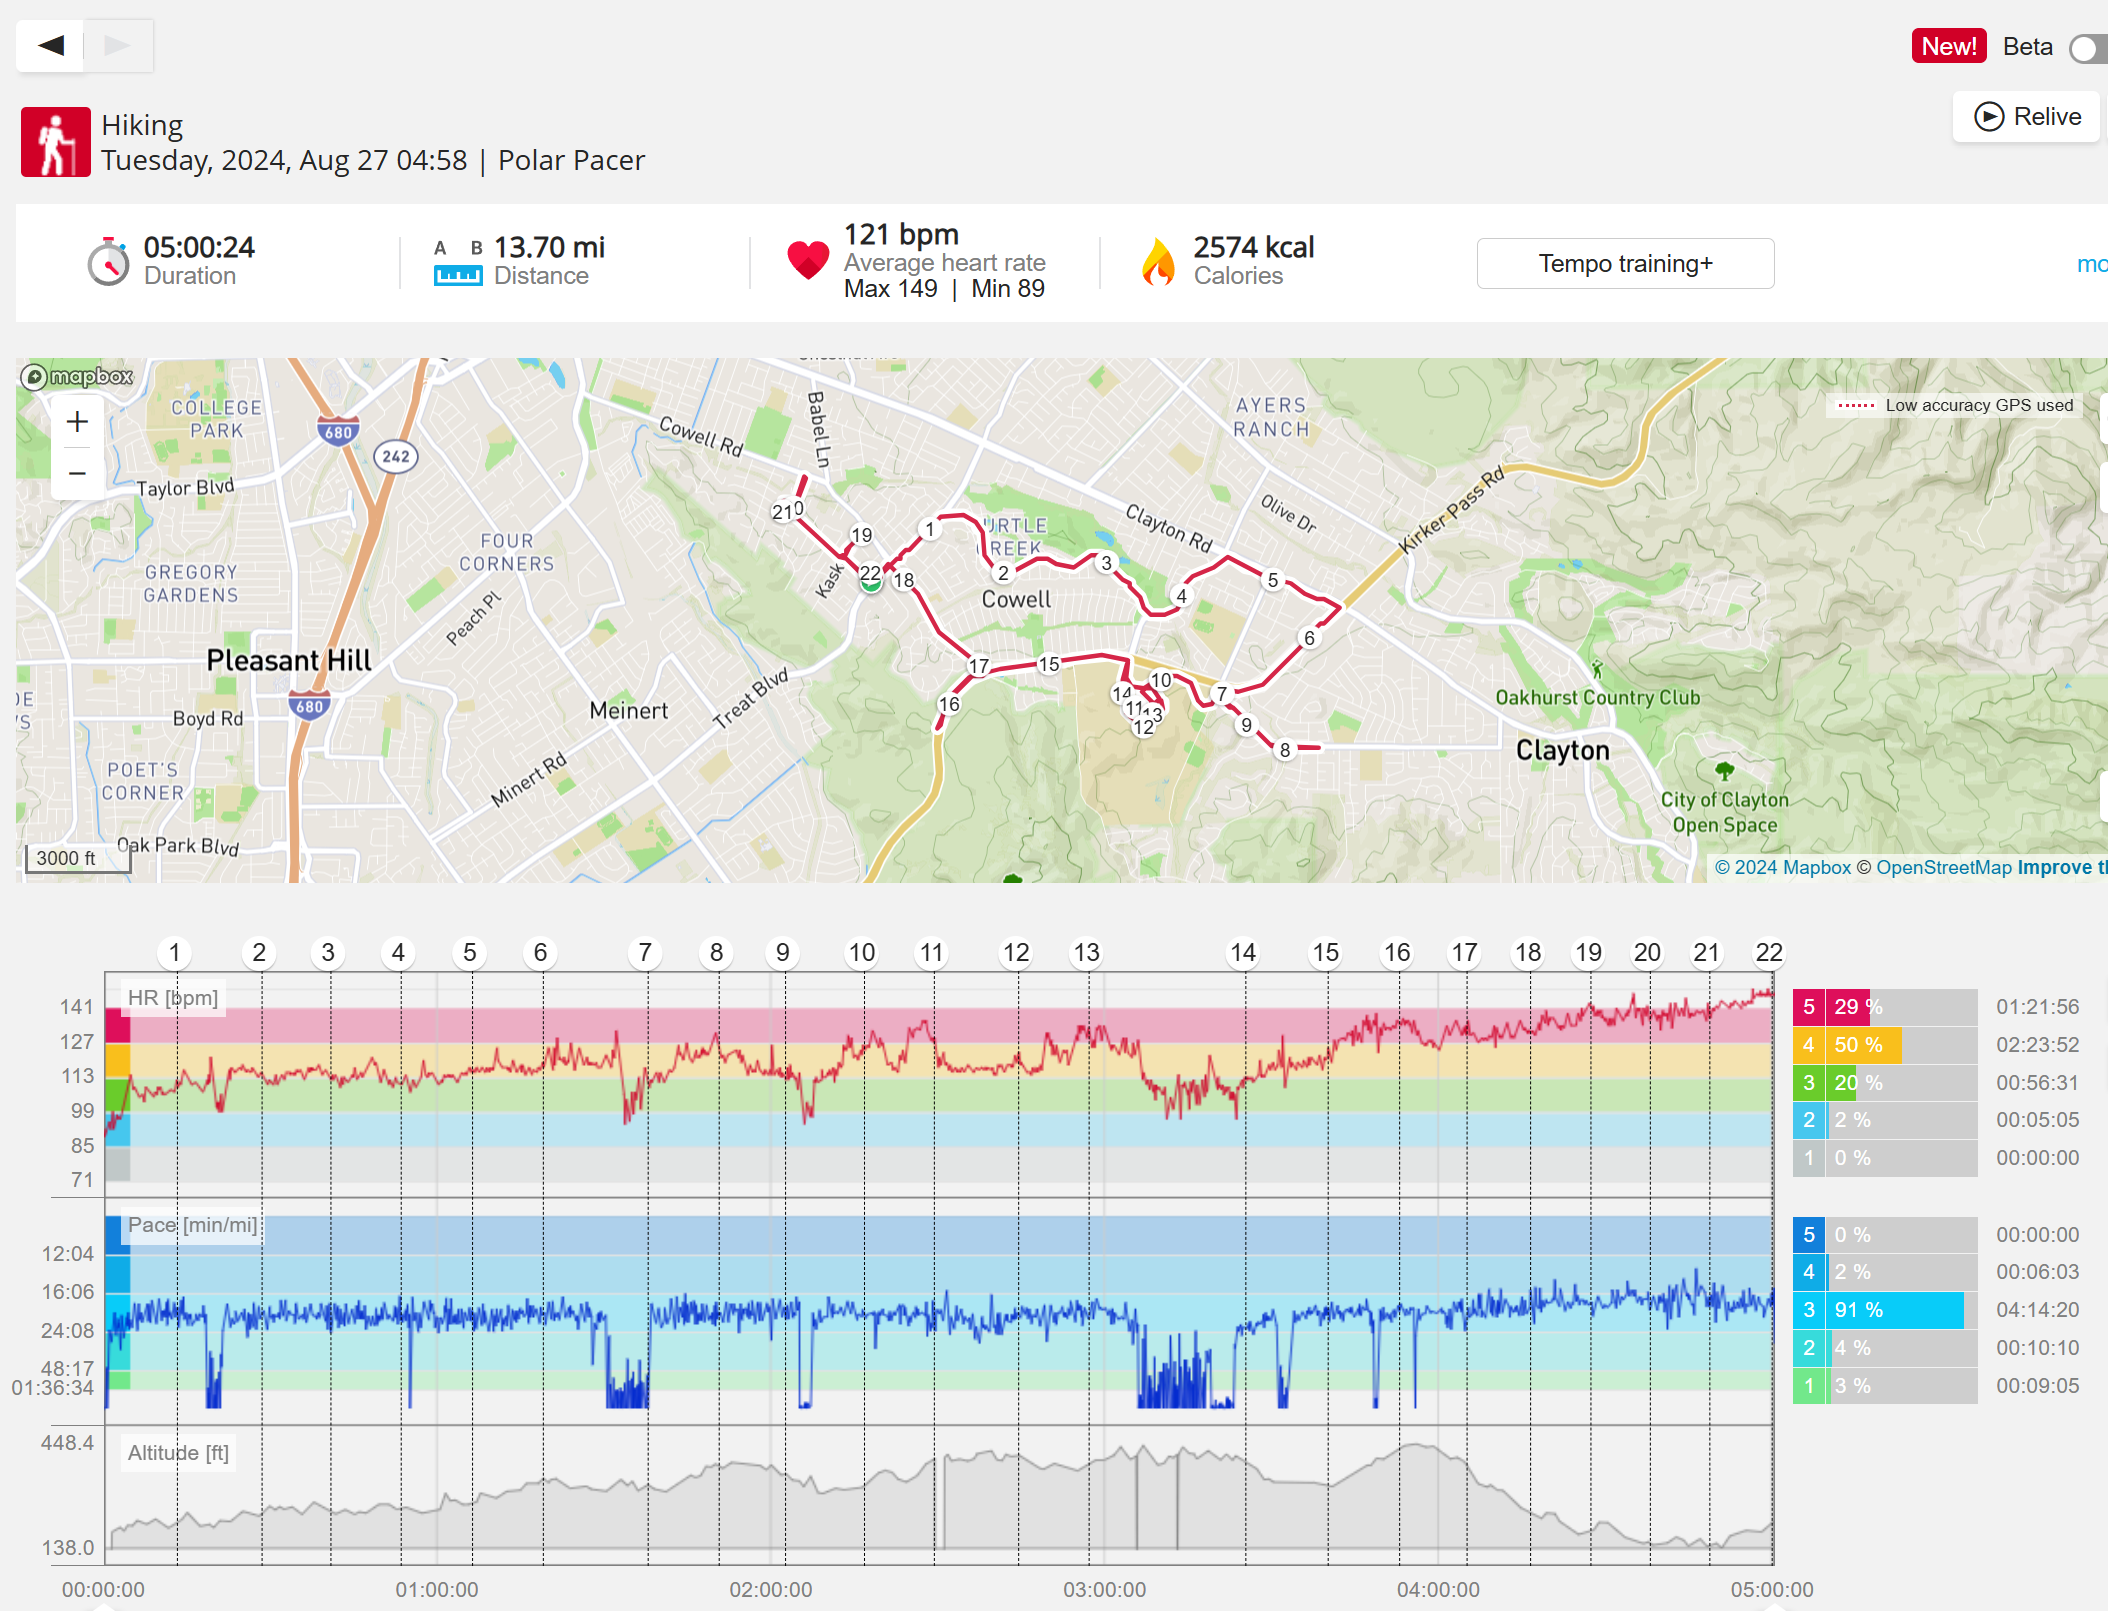The image size is (2108, 1611).
Task: Select lap marker 14 above the chart
Action: click(x=1243, y=952)
